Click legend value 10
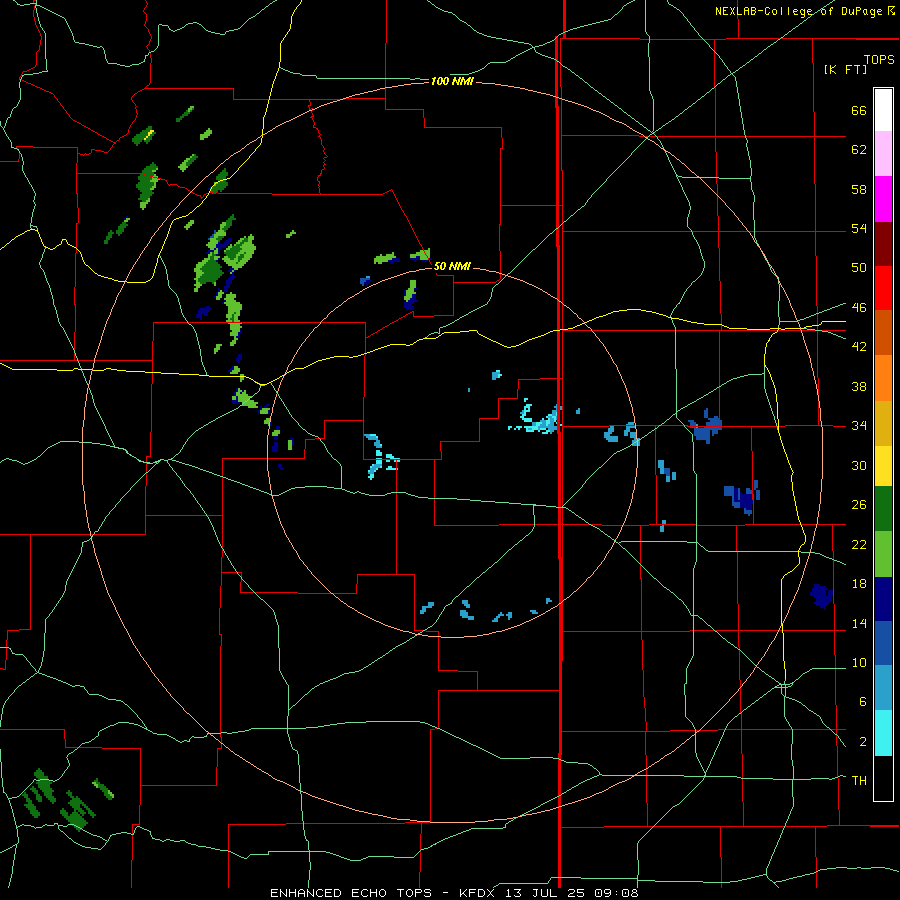The width and height of the screenshot is (900, 900). (859, 662)
